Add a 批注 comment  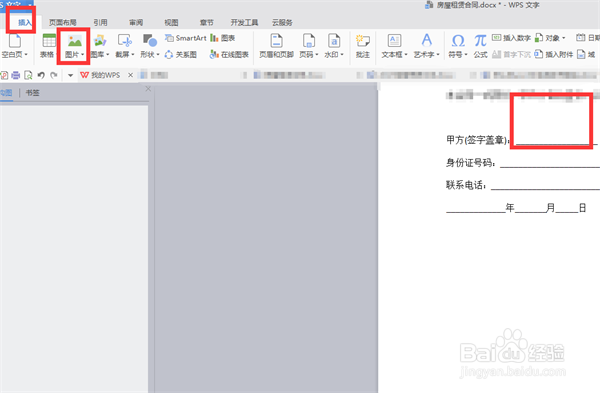[362, 46]
